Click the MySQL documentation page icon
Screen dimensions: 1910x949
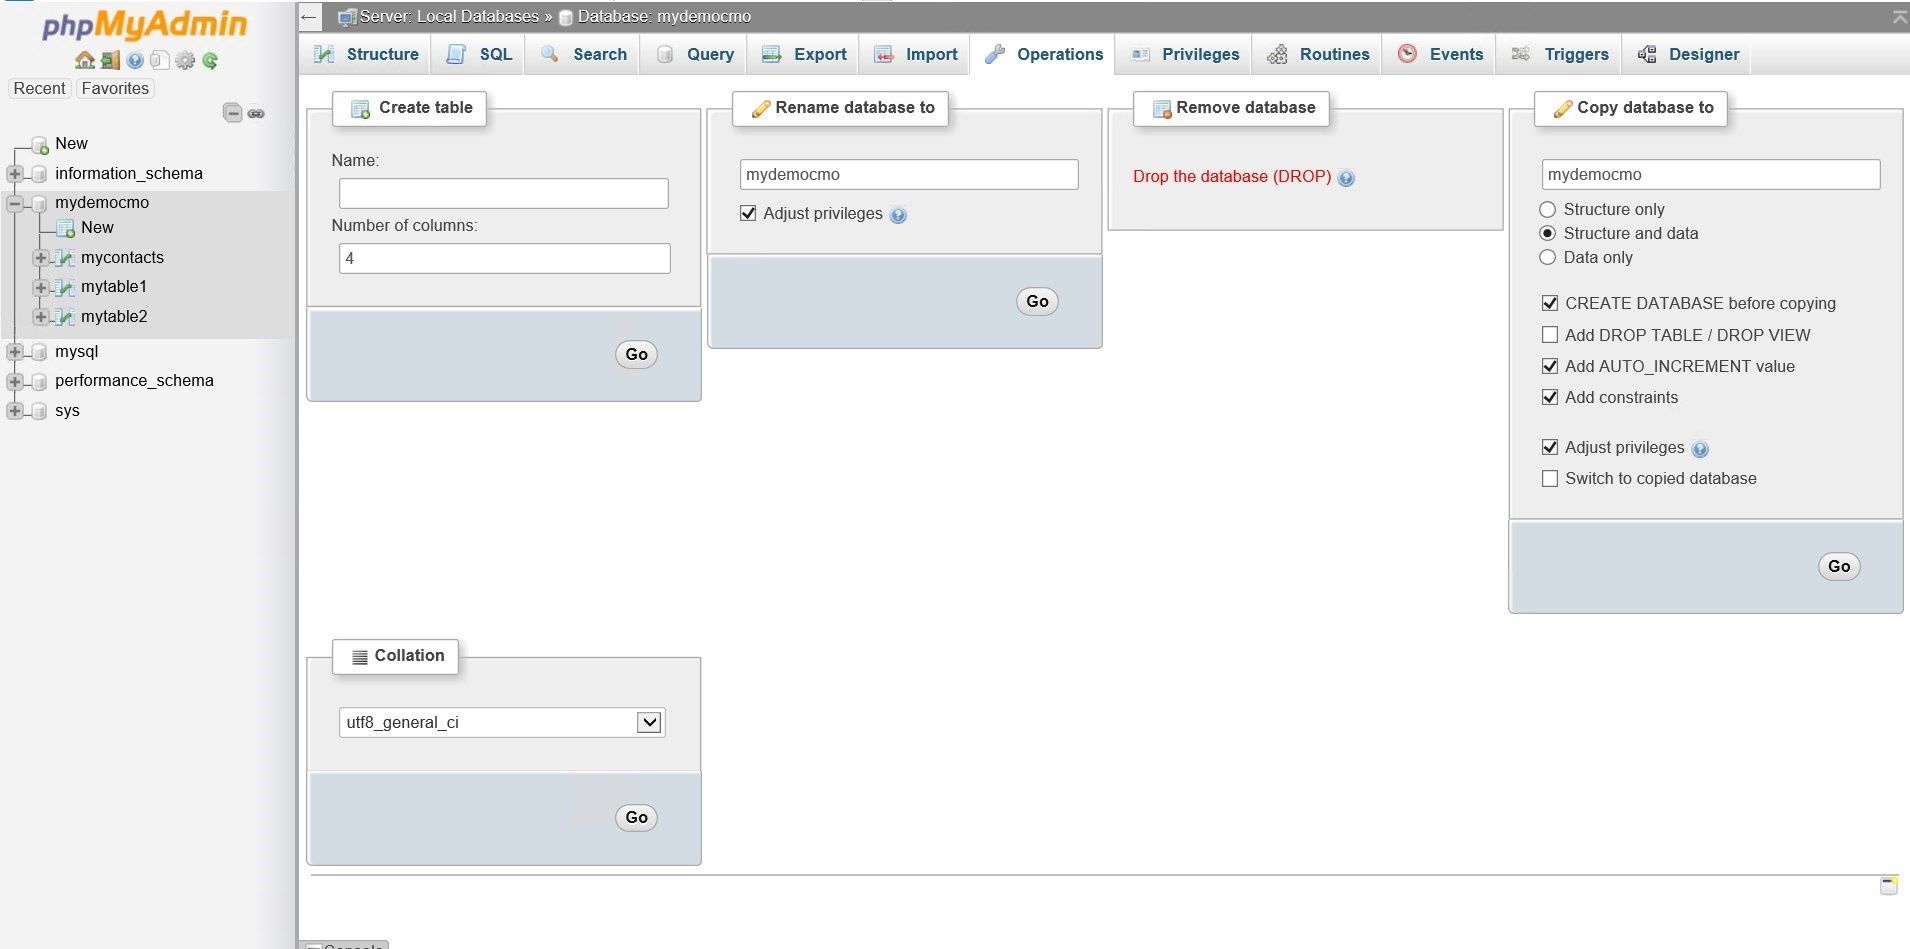click(x=159, y=60)
